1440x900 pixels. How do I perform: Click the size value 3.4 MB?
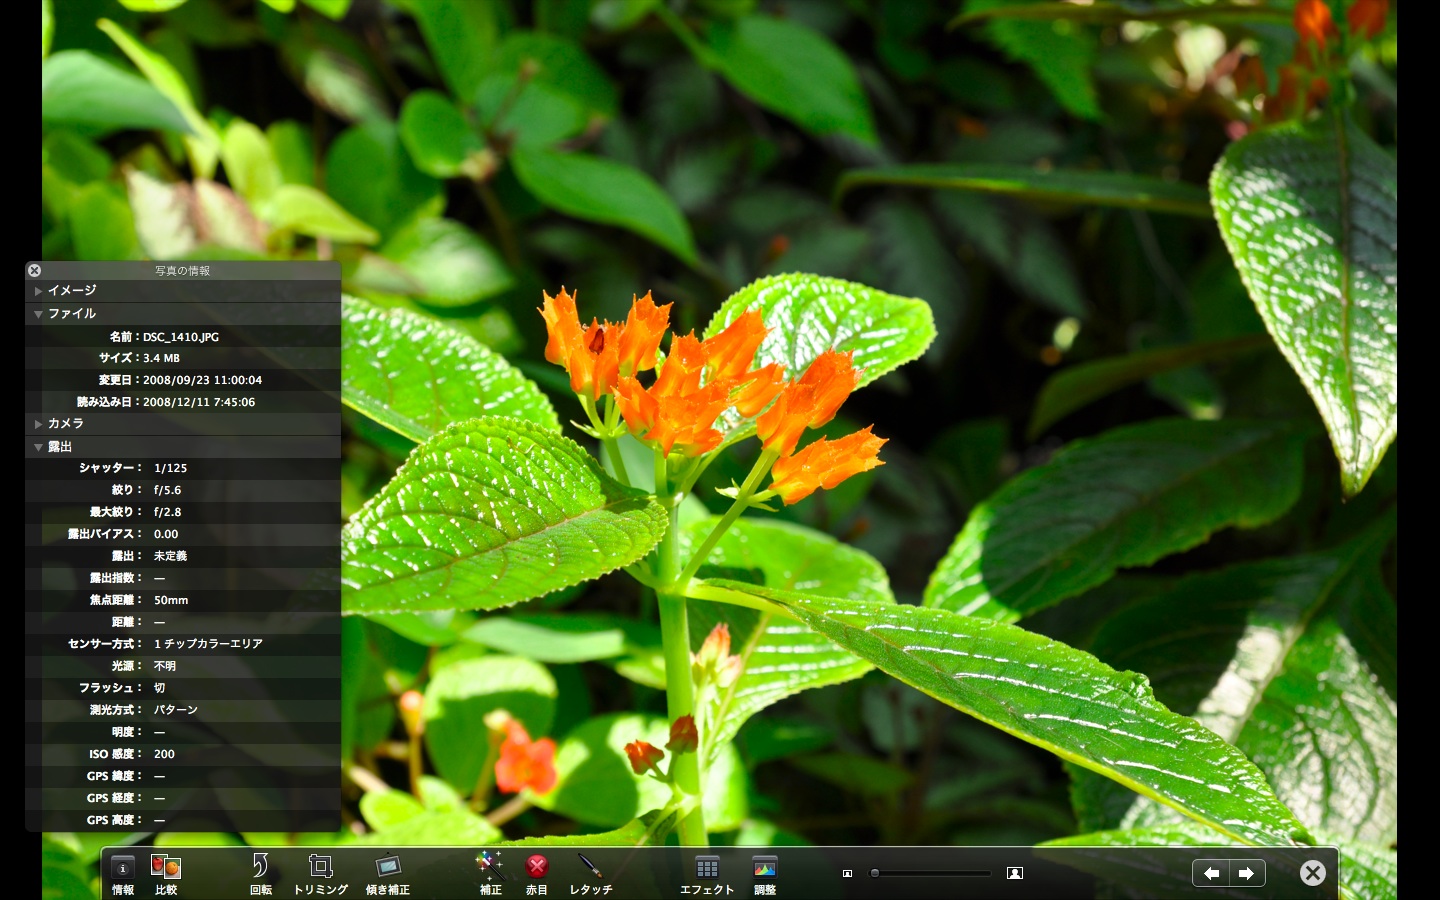(x=161, y=358)
